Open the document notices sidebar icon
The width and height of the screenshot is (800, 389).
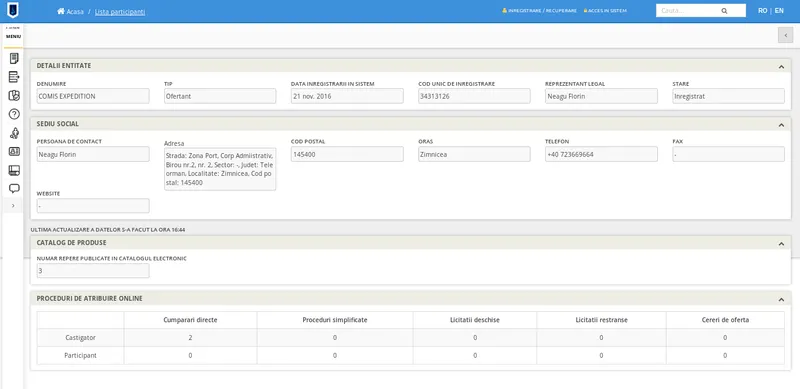14,58
